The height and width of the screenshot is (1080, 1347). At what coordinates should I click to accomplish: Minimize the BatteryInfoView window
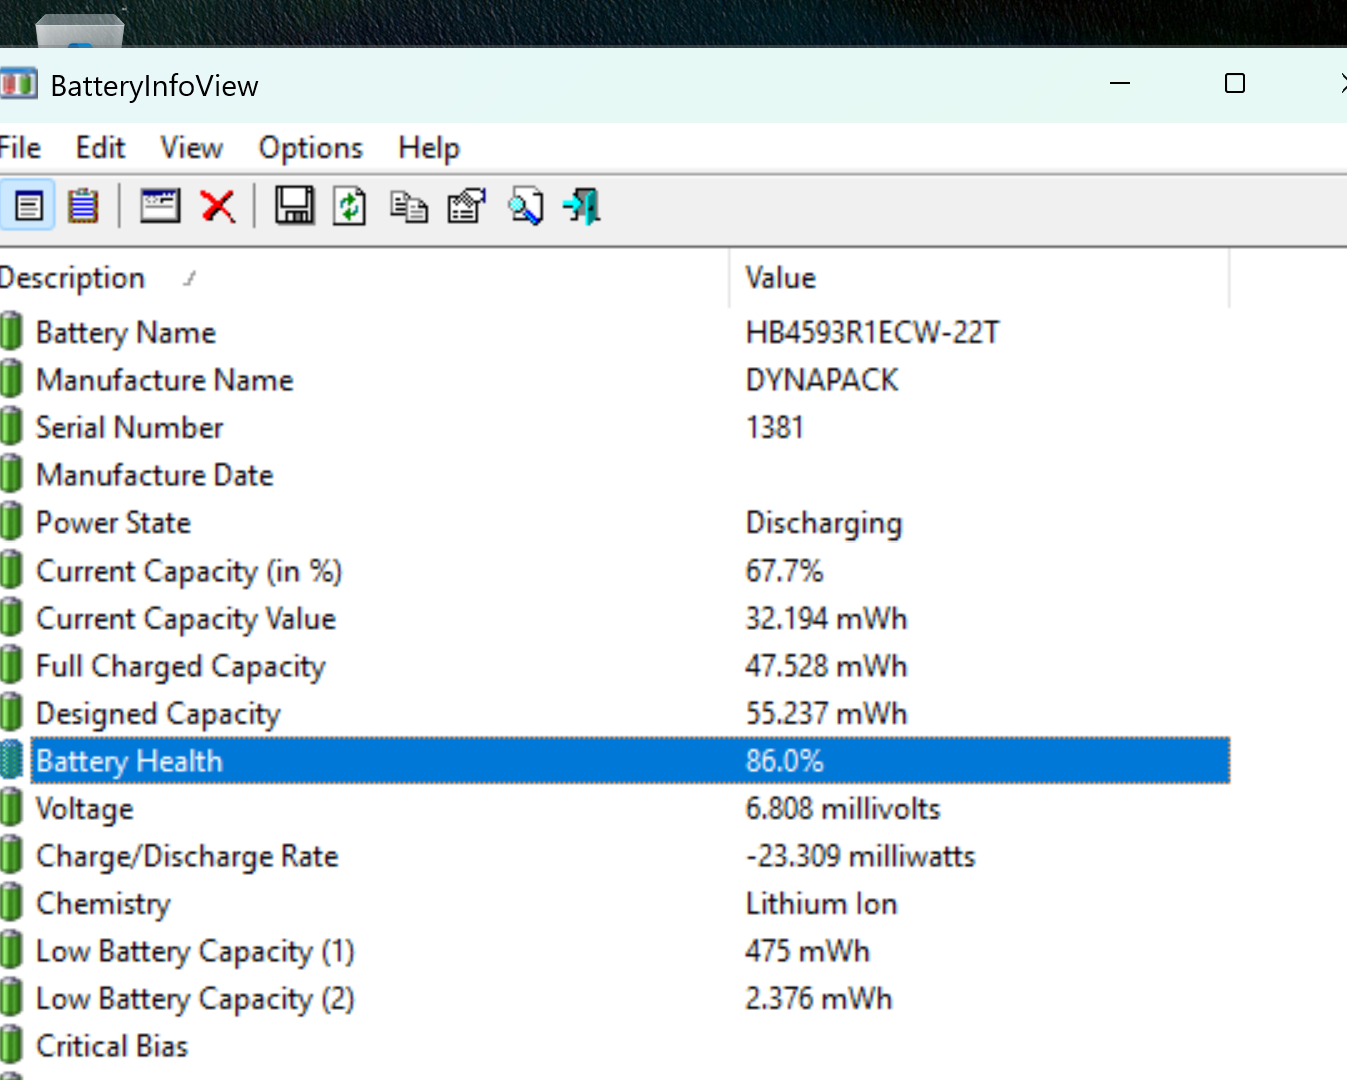click(1120, 84)
